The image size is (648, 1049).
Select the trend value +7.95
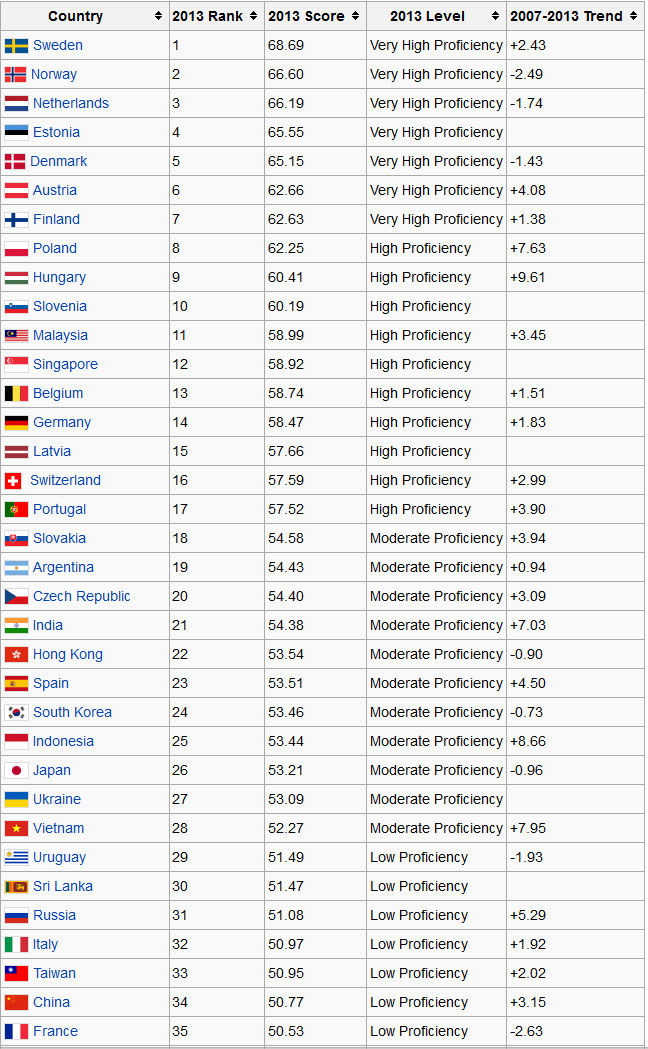point(528,828)
